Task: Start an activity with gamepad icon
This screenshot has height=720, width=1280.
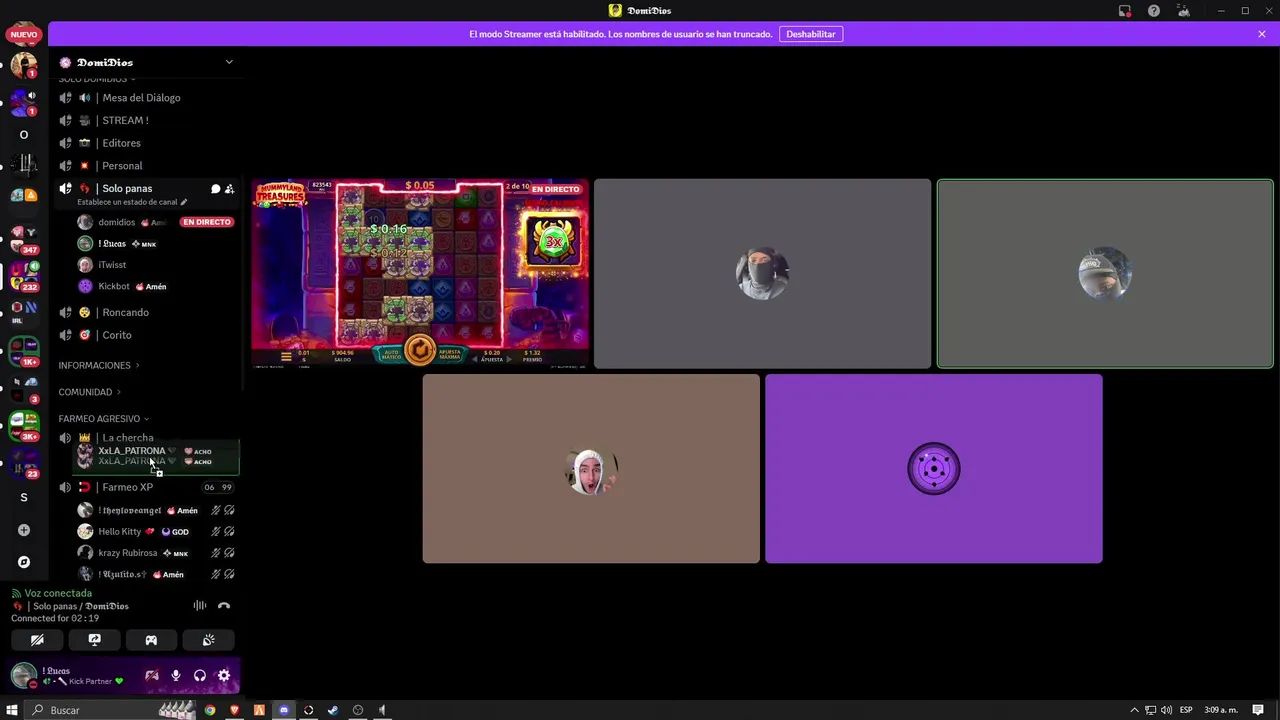Action: pyautogui.click(x=151, y=640)
